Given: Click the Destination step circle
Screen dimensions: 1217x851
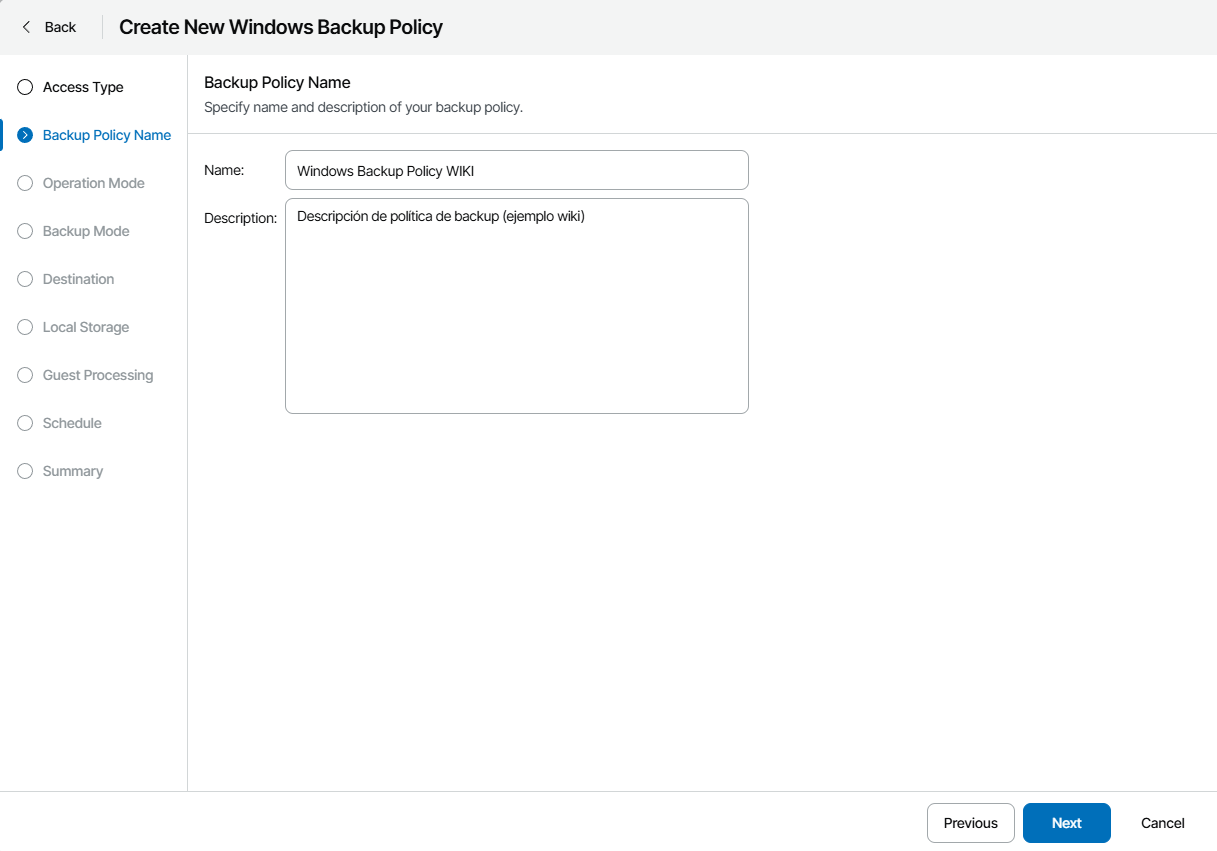Looking at the screenshot, I should (x=25, y=279).
